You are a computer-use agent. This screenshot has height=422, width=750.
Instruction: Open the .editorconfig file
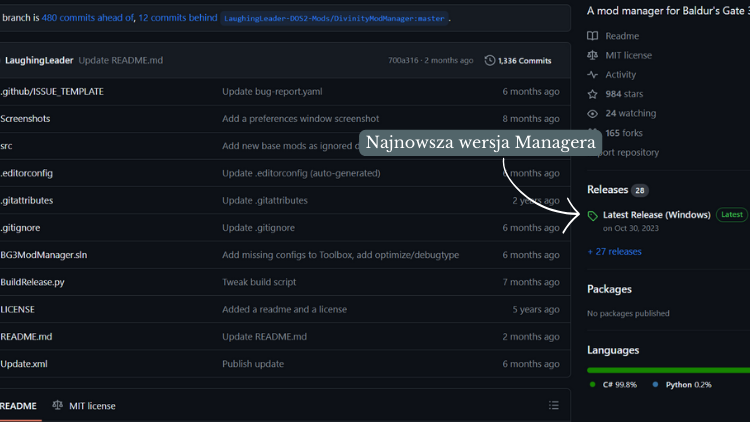[x=26, y=173]
